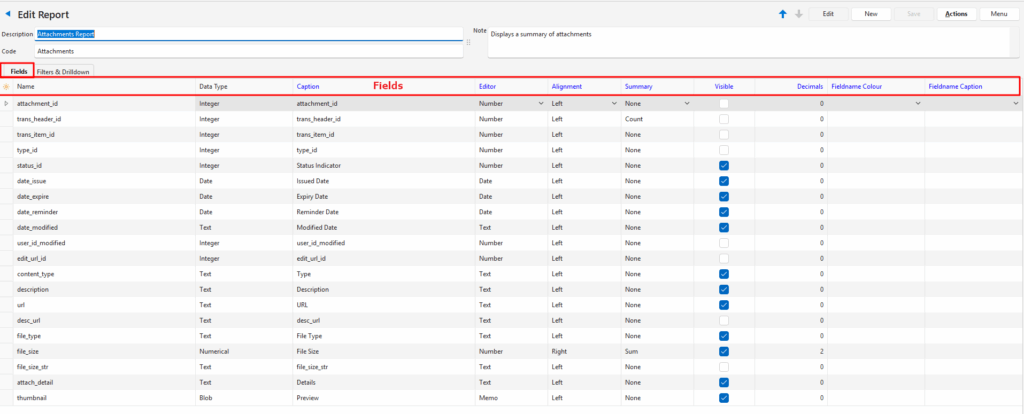Switch to Filters & Drilldown tab
Screen dimensions: 1024x414
pos(64,71)
